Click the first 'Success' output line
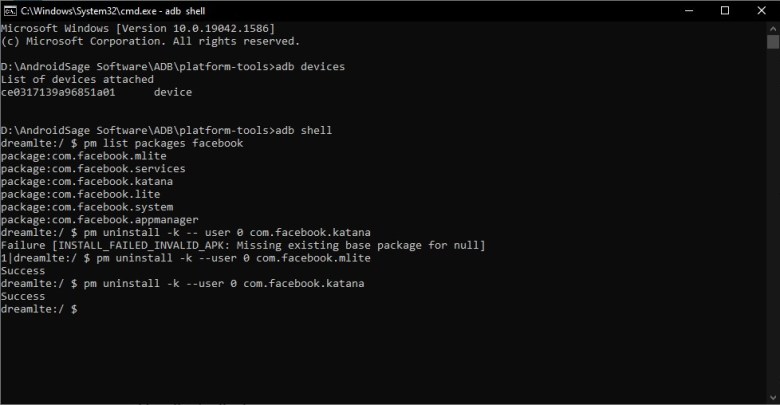This screenshot has height=405, width=780. click(x=23, y=271)
